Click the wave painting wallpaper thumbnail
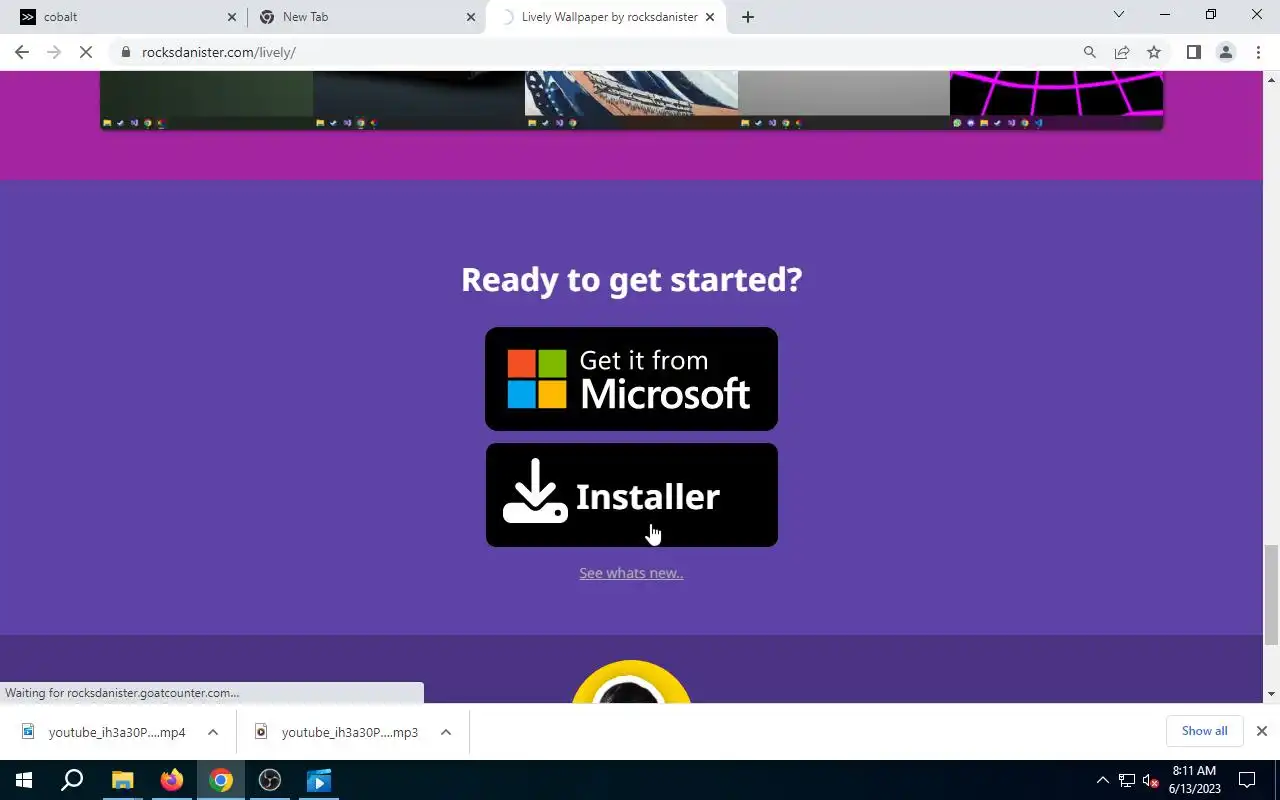The width and height of the screenshot is (1280, 800). click(x=631, y=100)
